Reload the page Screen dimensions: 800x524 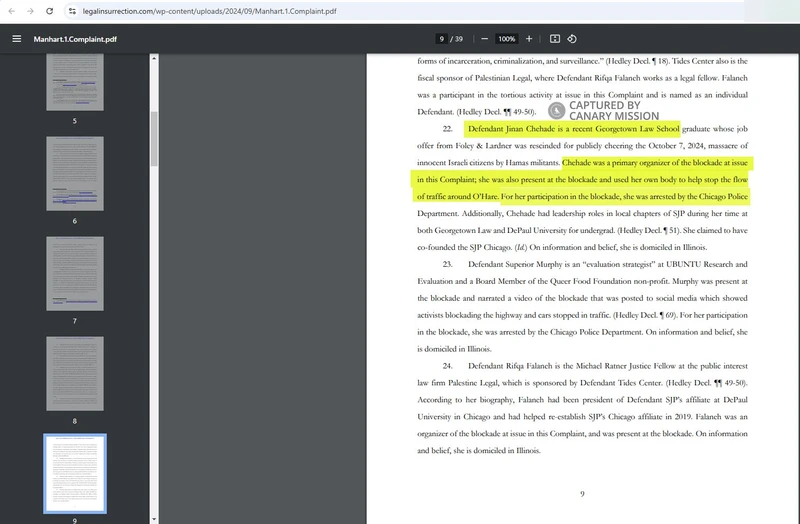(51, 10)
